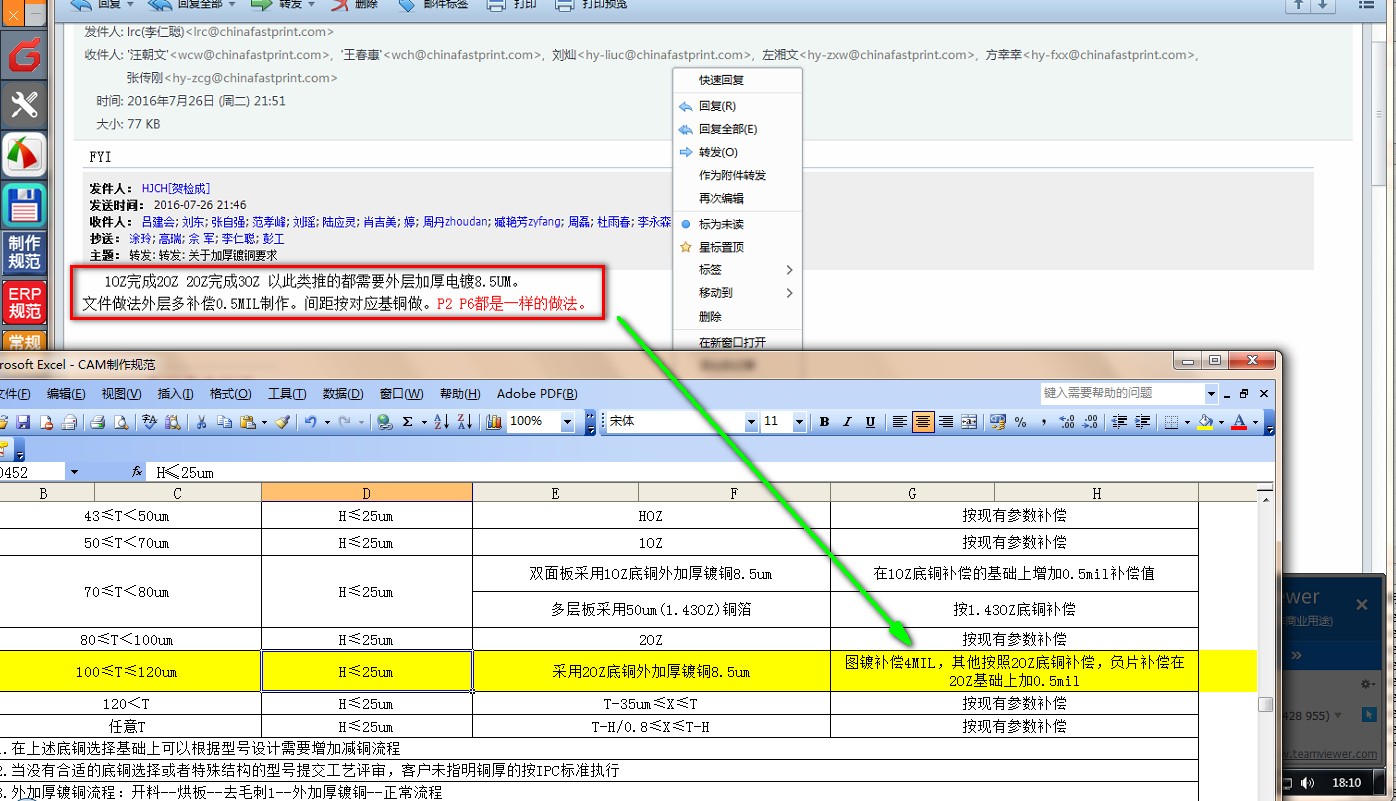Open Font Color red A swatch
The width and height of the screenshot is (1396, 801).
click(x=1239, y=422)
